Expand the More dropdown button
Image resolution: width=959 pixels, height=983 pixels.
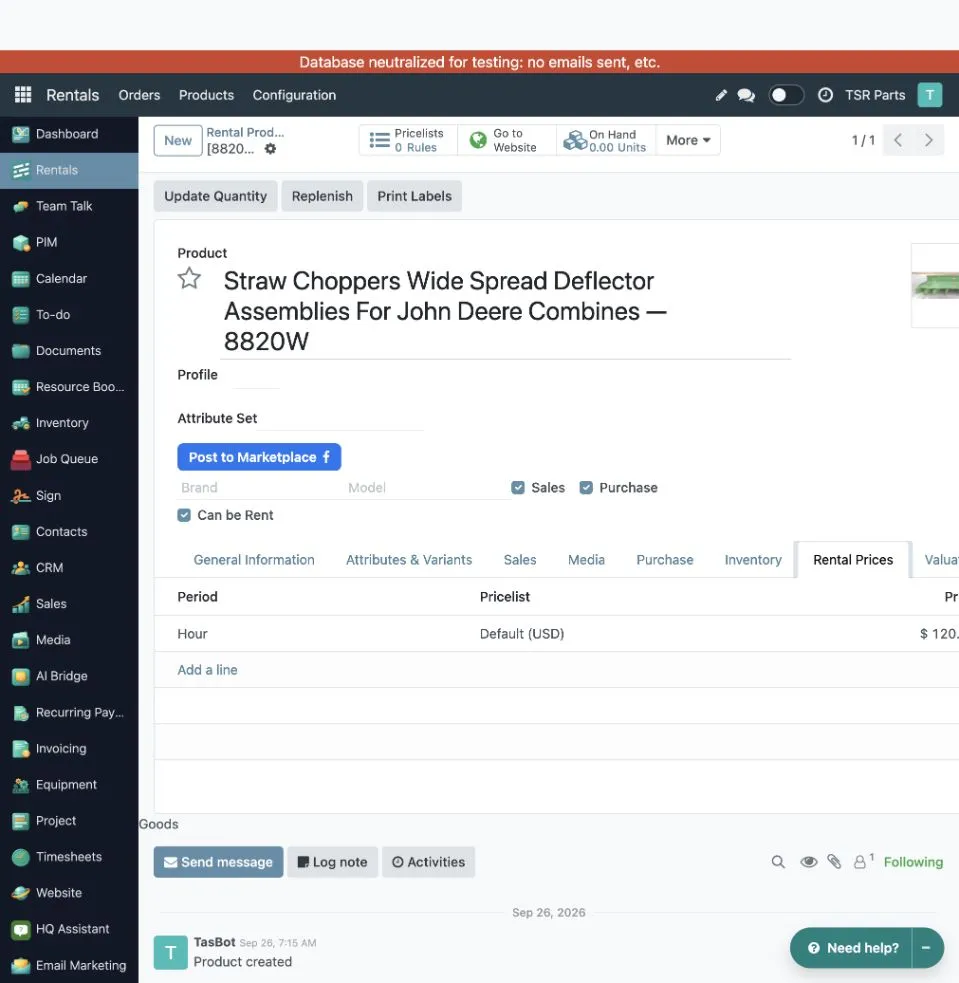pos(688,140)
